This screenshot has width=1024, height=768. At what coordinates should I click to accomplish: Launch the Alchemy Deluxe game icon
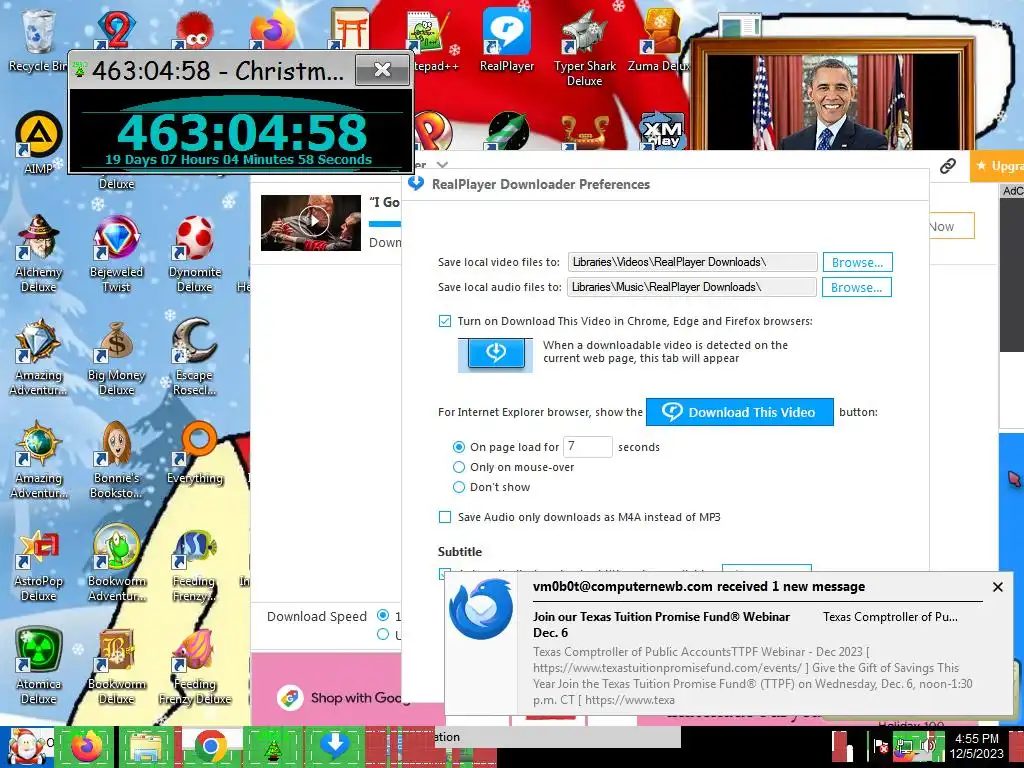(39, 253)
